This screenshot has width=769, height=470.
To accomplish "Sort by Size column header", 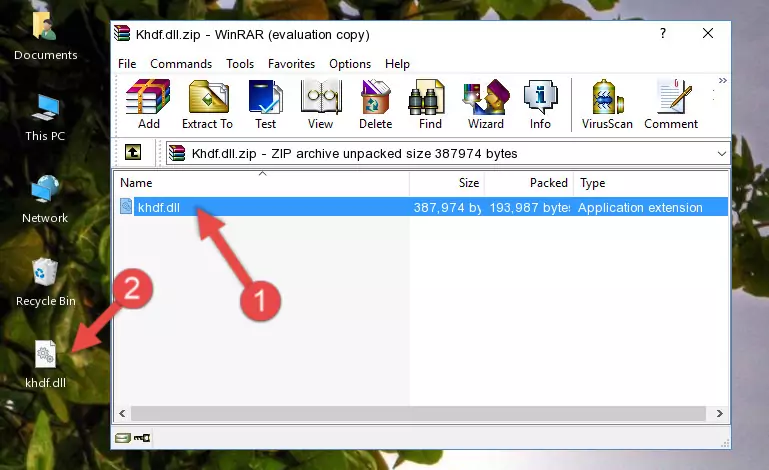I will tap(447, 183).
